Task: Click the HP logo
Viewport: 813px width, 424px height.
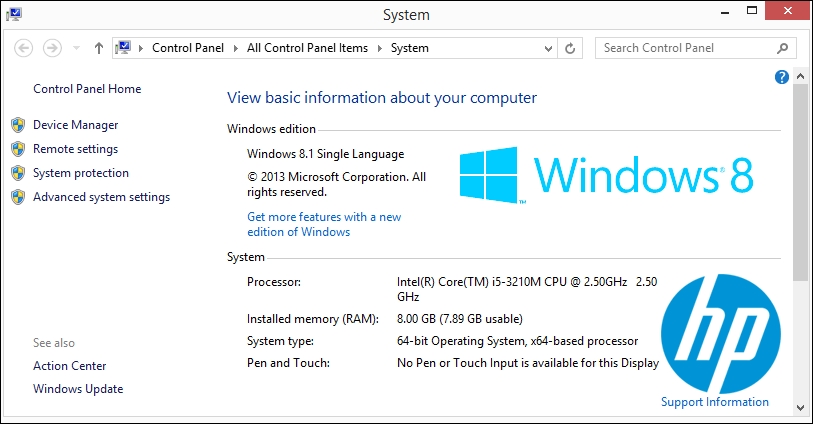Action: (721, 334)
